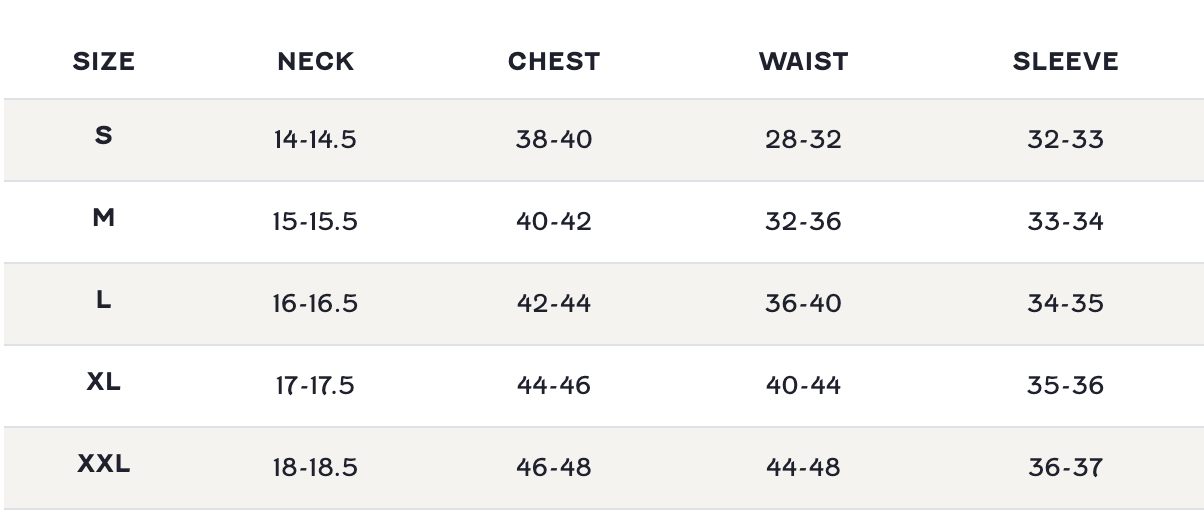The image size is (1204, 512).
Task: Click the WAIST column header
Action: coord(803,62)
